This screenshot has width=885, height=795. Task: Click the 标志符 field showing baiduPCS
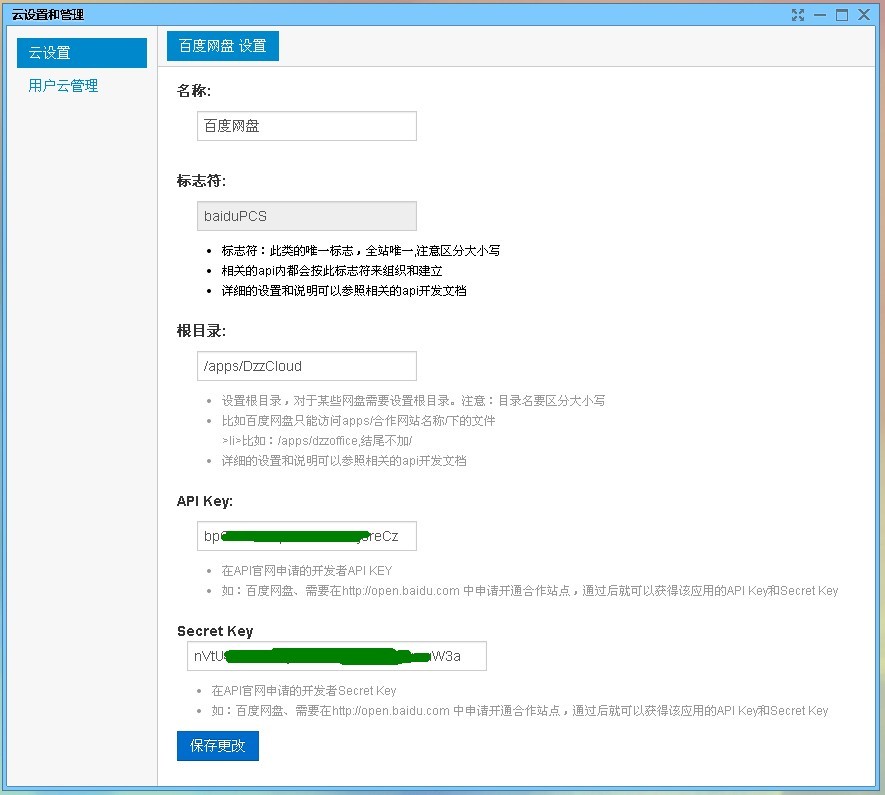(306, 216)
